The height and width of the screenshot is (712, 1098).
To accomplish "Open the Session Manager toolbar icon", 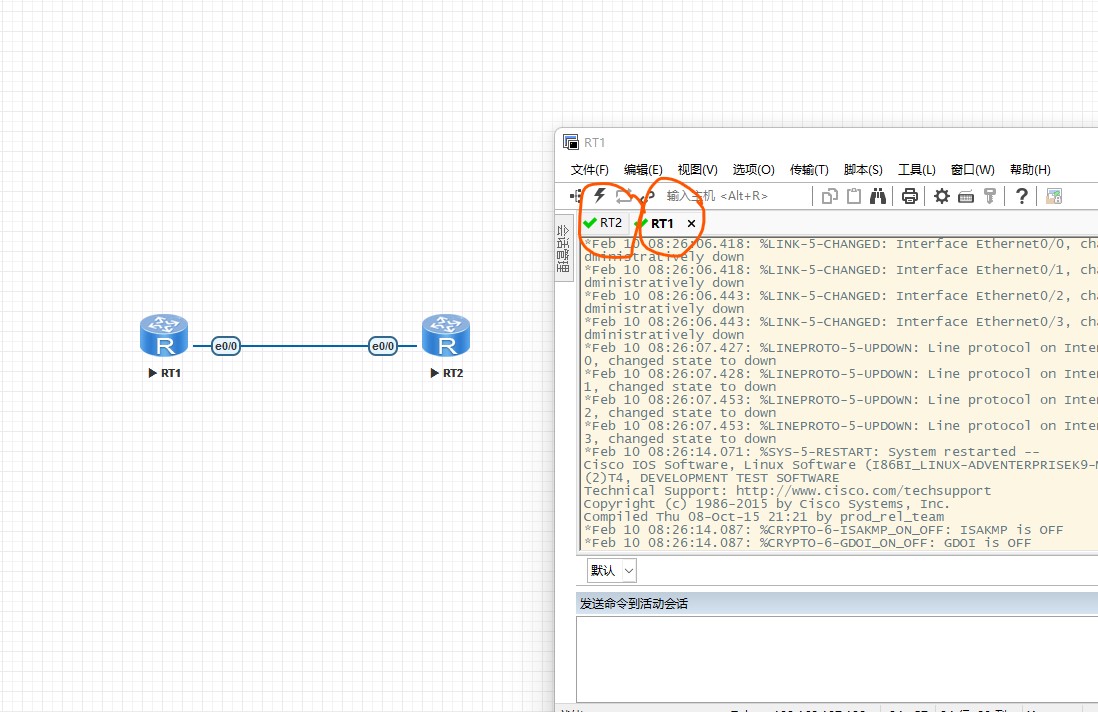I will 576,196.
